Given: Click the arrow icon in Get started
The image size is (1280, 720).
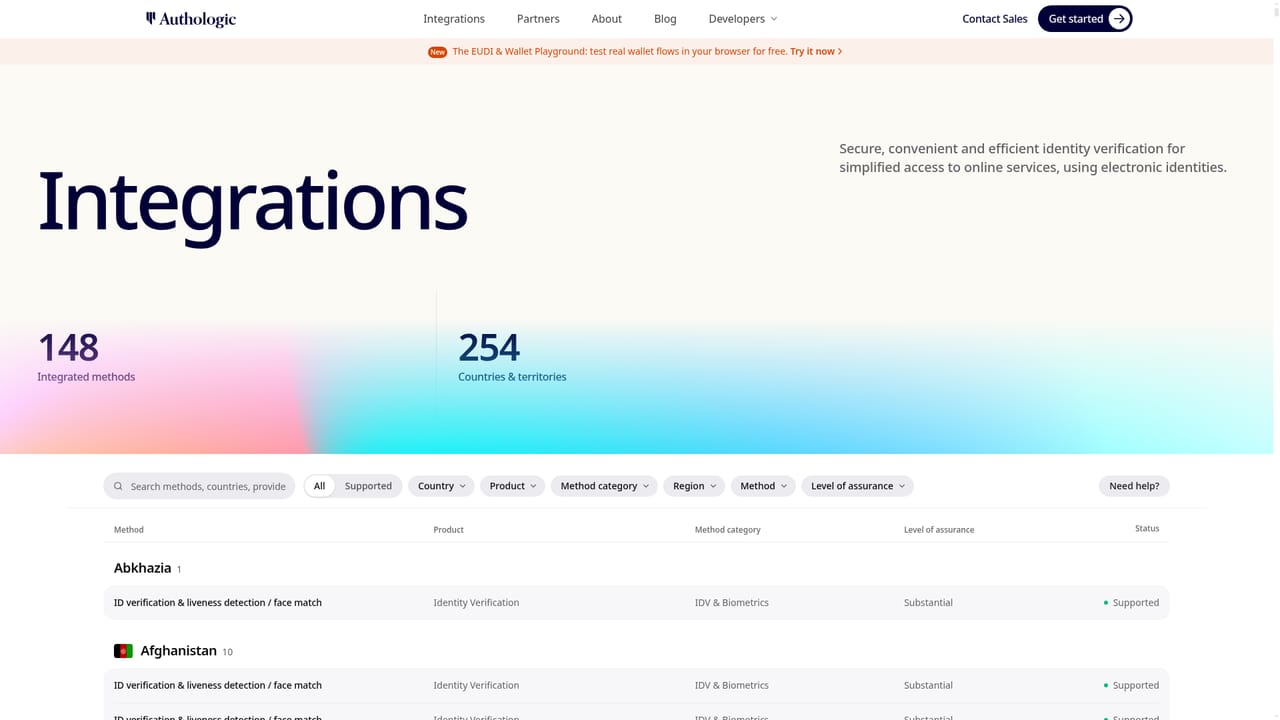Looking at the screenshot, I should pyautogui.click(x=1119, y=19).
